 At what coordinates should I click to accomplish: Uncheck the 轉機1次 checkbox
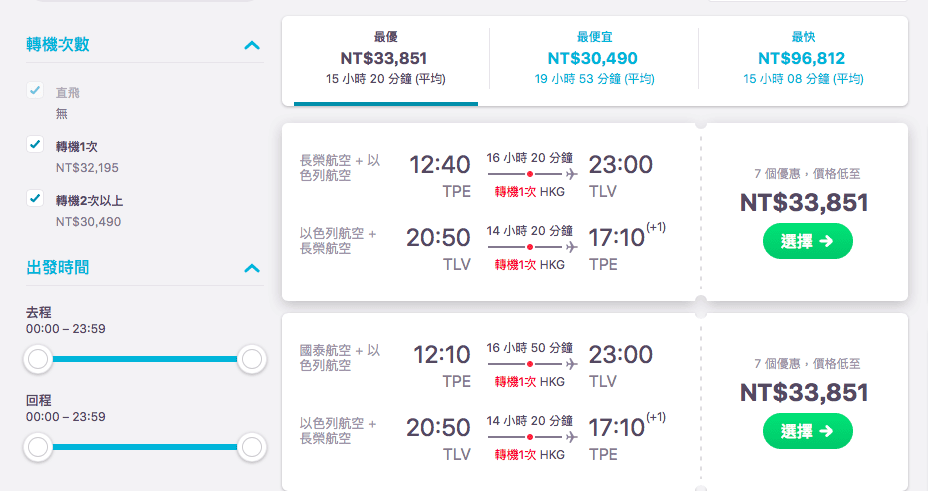35,144
